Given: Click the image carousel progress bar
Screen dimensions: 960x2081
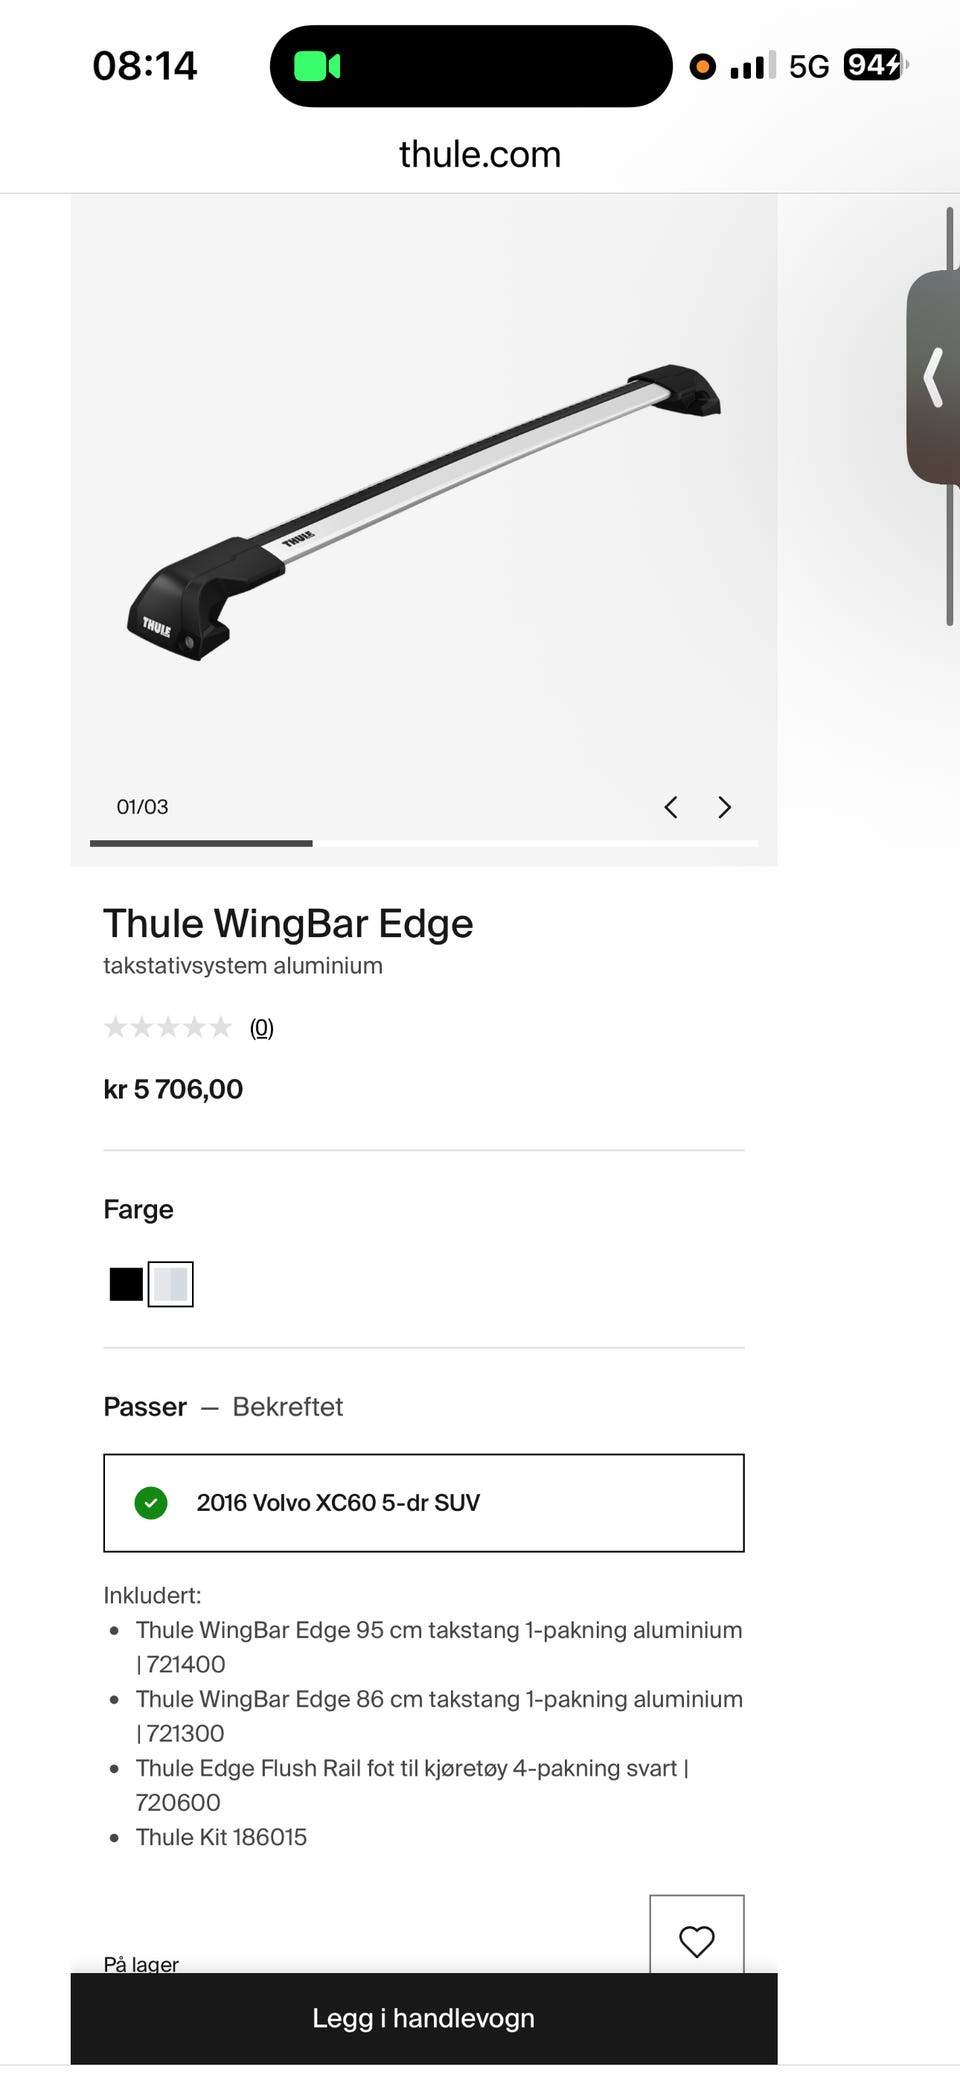Looking at the screenshot, I should [x=424, y=843].
